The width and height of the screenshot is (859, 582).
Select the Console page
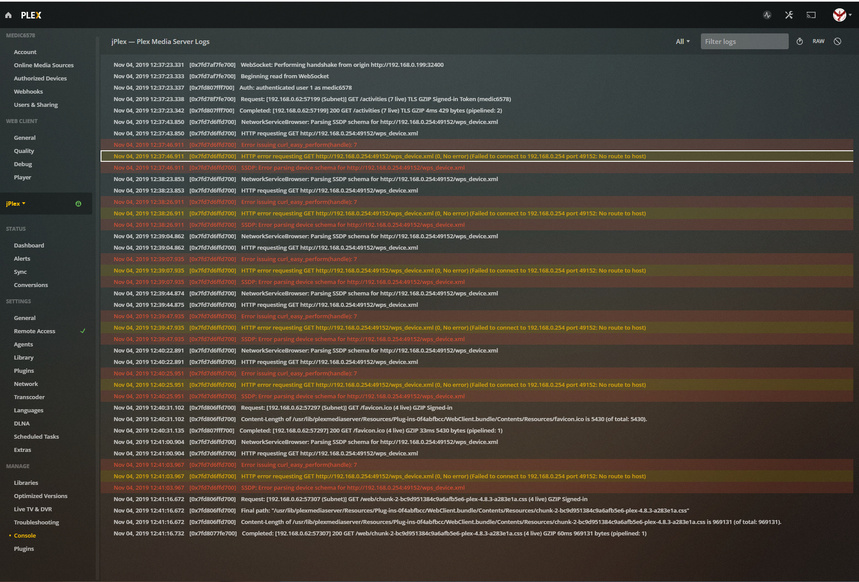[25, 535]
